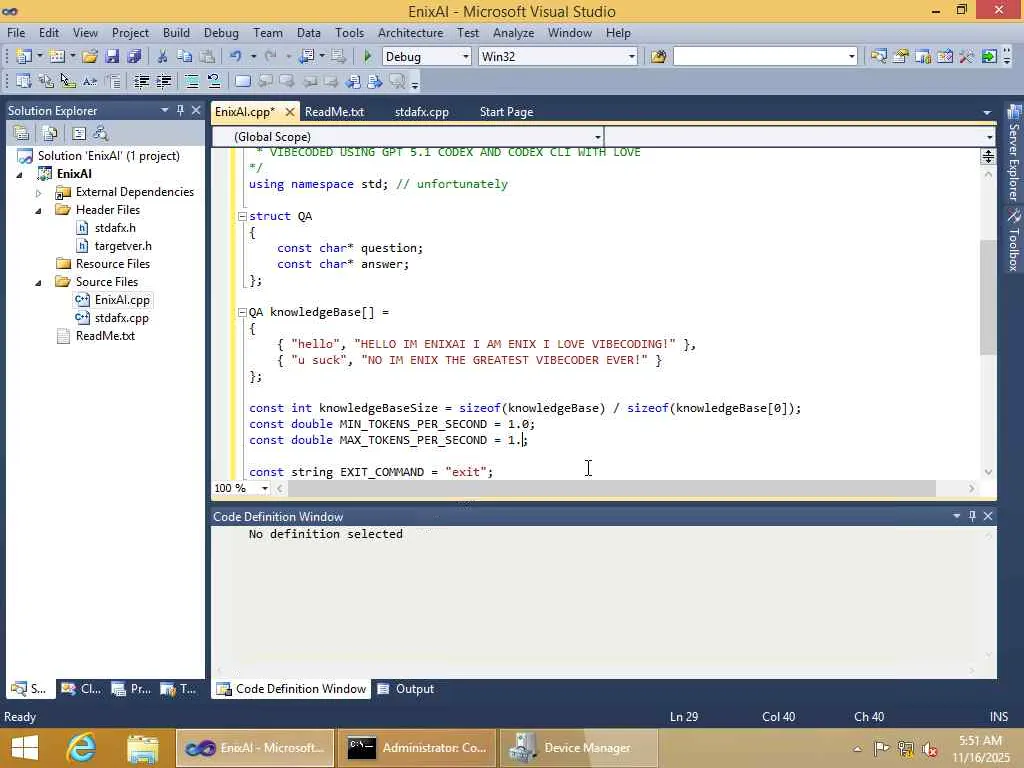The image size is (1024, 768).
Task: Toggle INS insert mode in status bar
Action: pyautogui.click(x=999, y=716)
